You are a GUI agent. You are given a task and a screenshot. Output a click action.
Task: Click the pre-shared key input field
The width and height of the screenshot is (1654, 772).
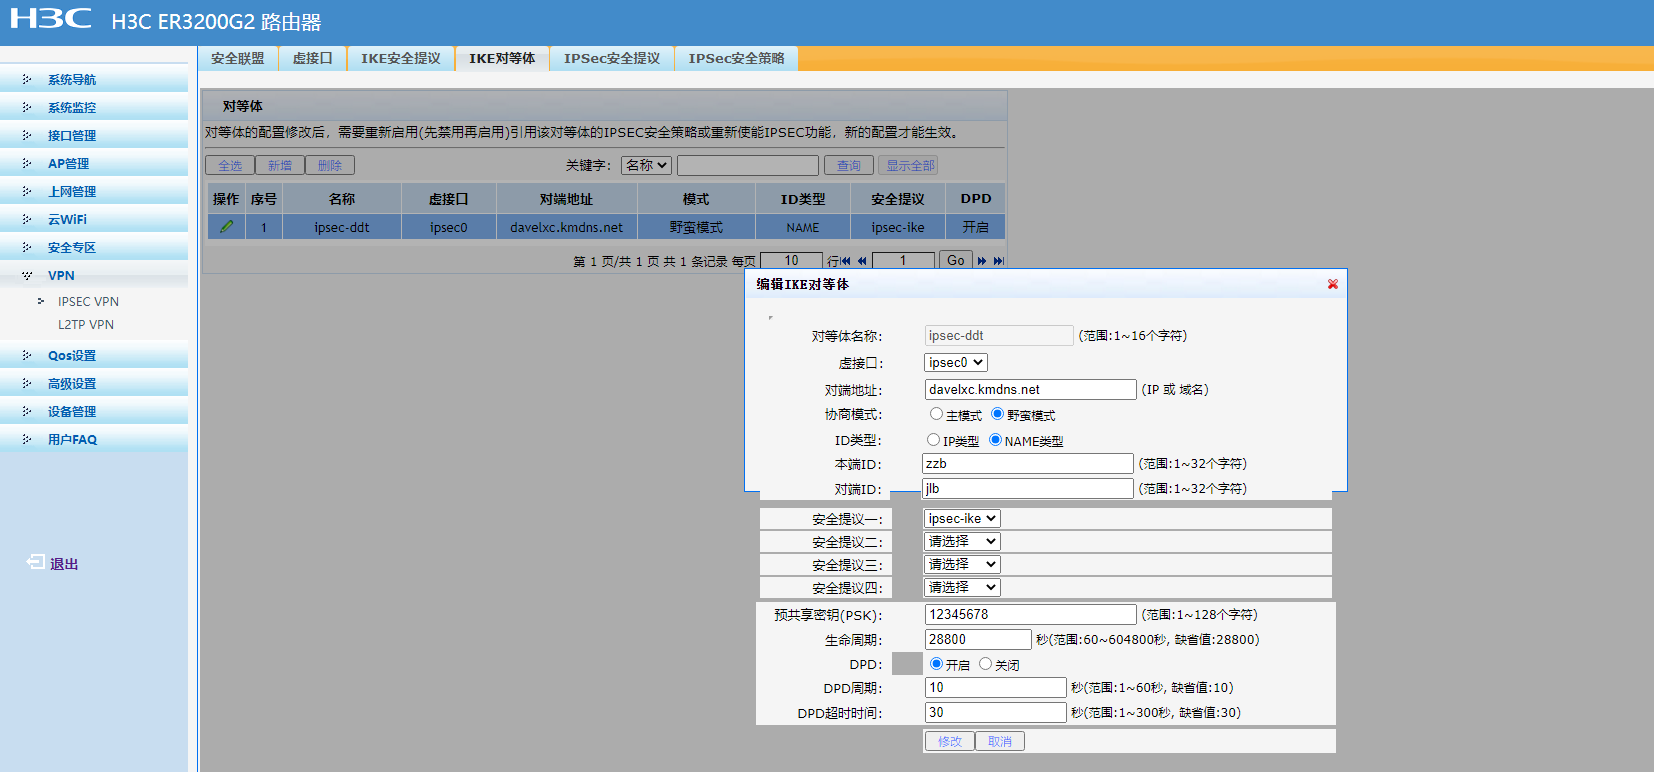point(1030,615)
